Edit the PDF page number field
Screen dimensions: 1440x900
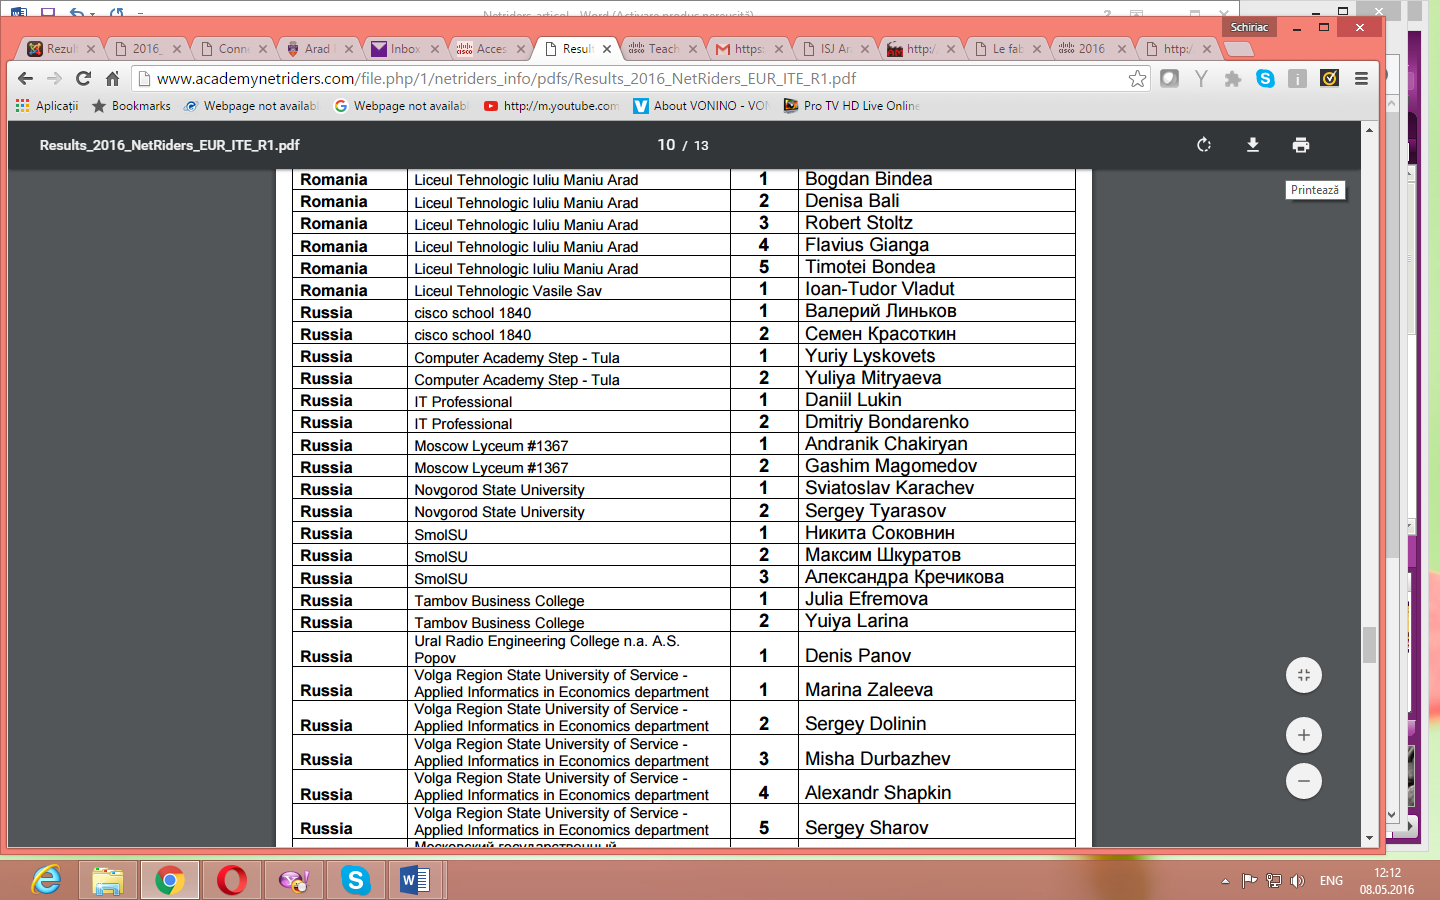tap(666, 145)
